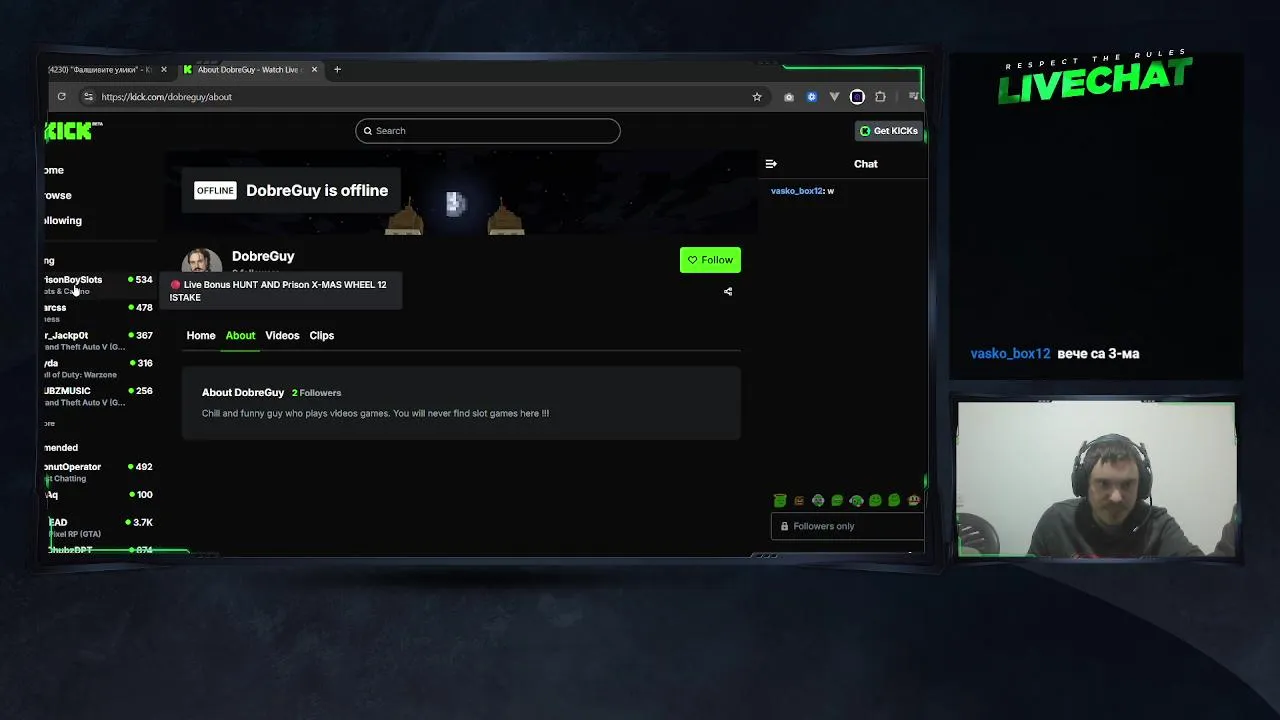Screen dimensions: 1280x720
Task: Click the last monkey-face emote
Action: point(913,500)
